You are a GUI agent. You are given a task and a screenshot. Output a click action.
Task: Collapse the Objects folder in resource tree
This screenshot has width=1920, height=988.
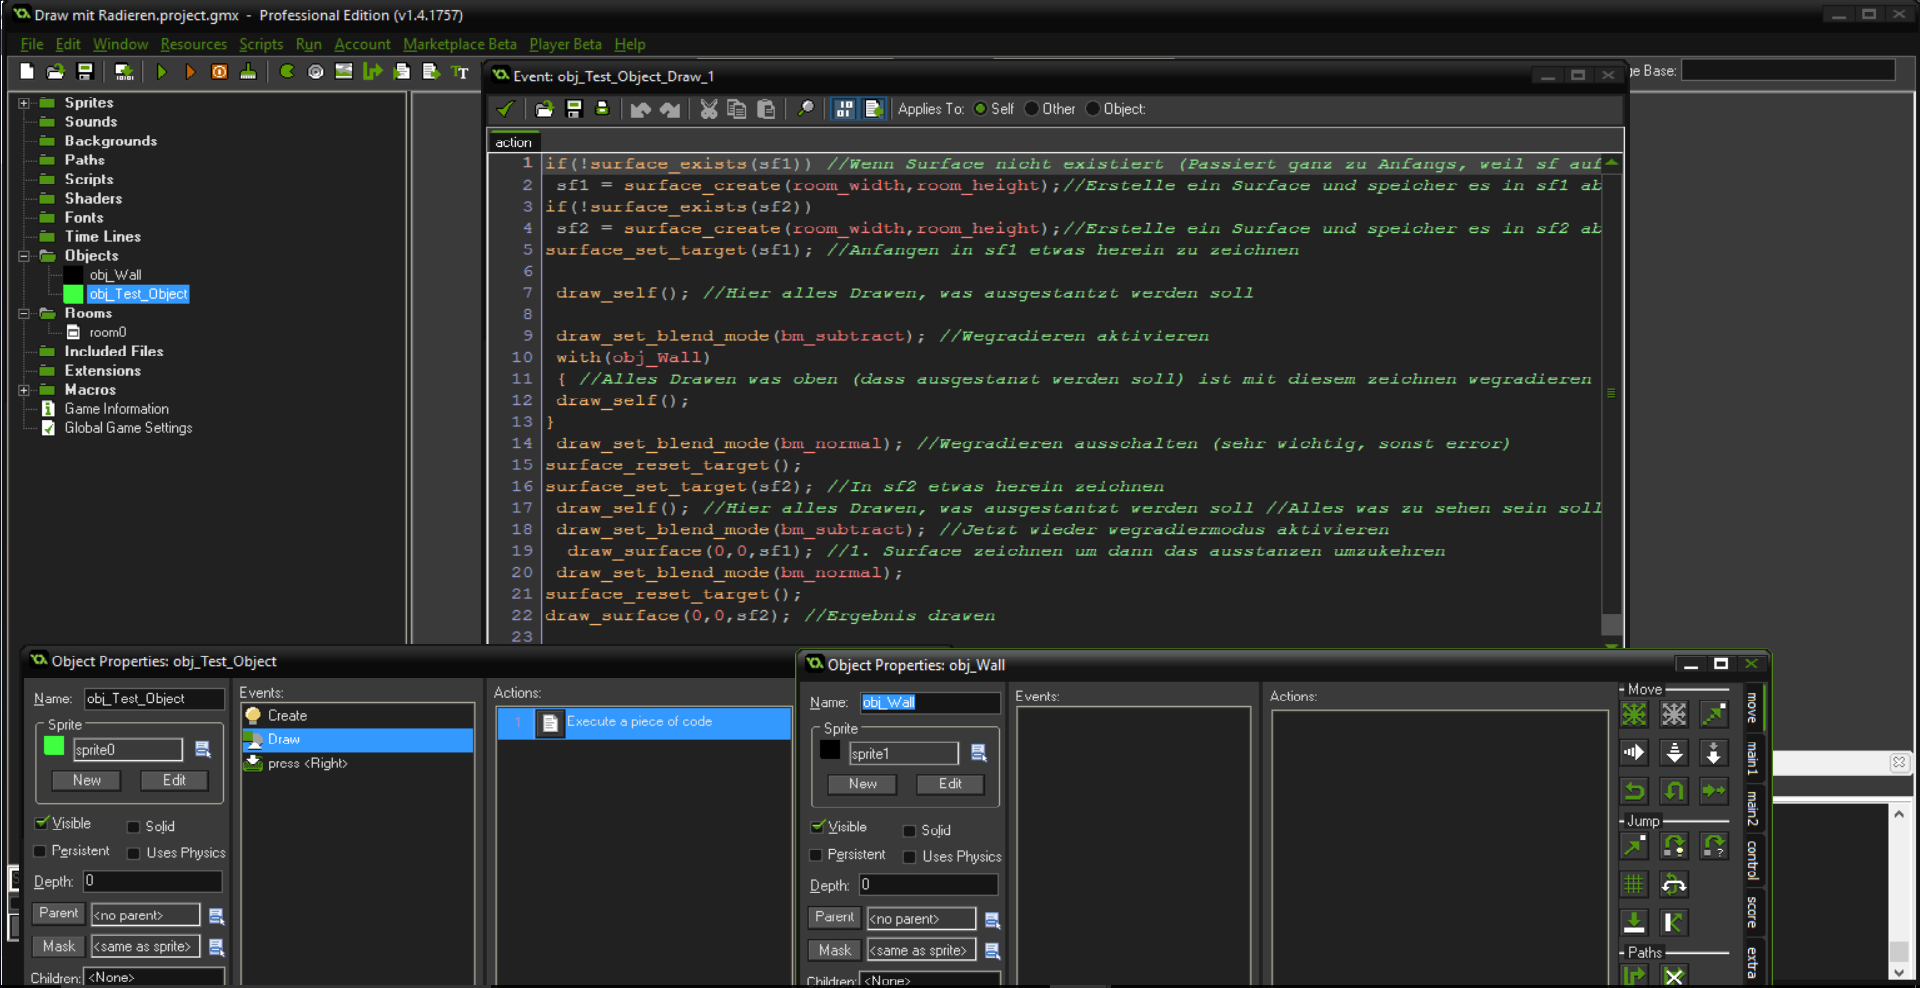24,256
